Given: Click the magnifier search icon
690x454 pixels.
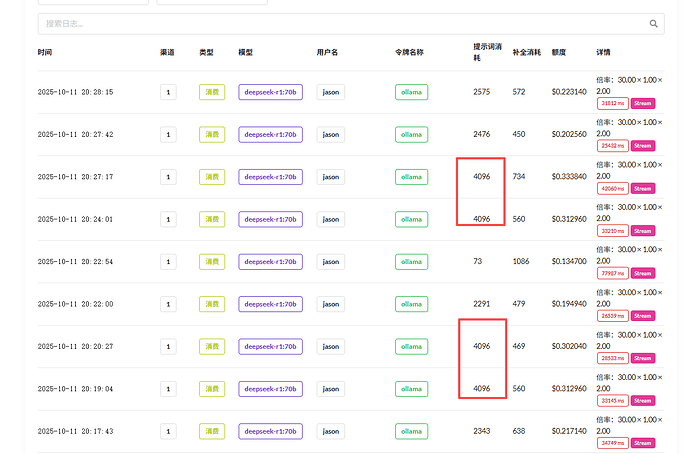Looking at the screenshot, I should click(654, 23).
